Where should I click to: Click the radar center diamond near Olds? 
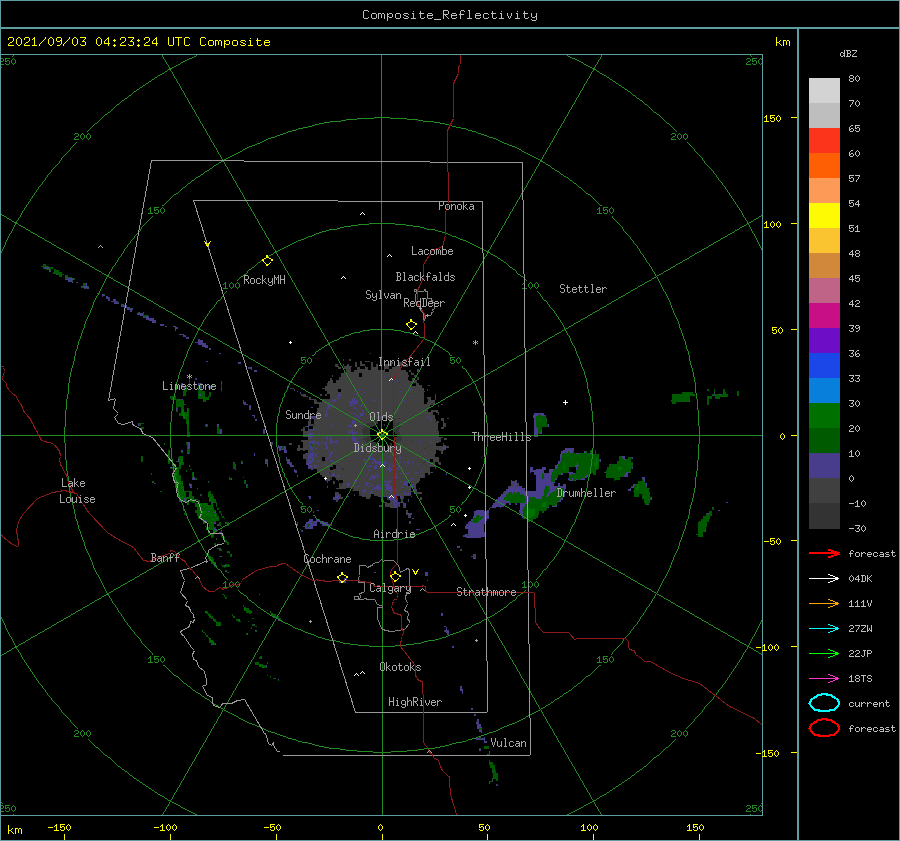(382, 435)
